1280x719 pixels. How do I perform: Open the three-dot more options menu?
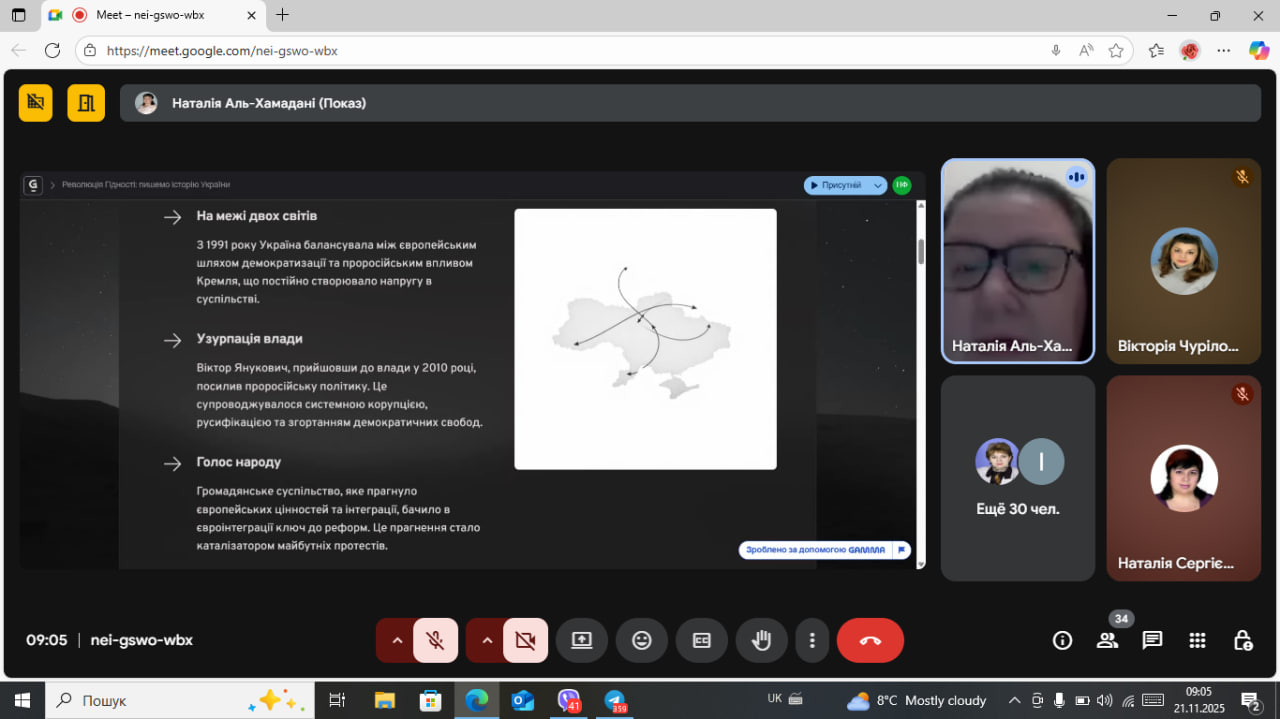pos(812,640)
